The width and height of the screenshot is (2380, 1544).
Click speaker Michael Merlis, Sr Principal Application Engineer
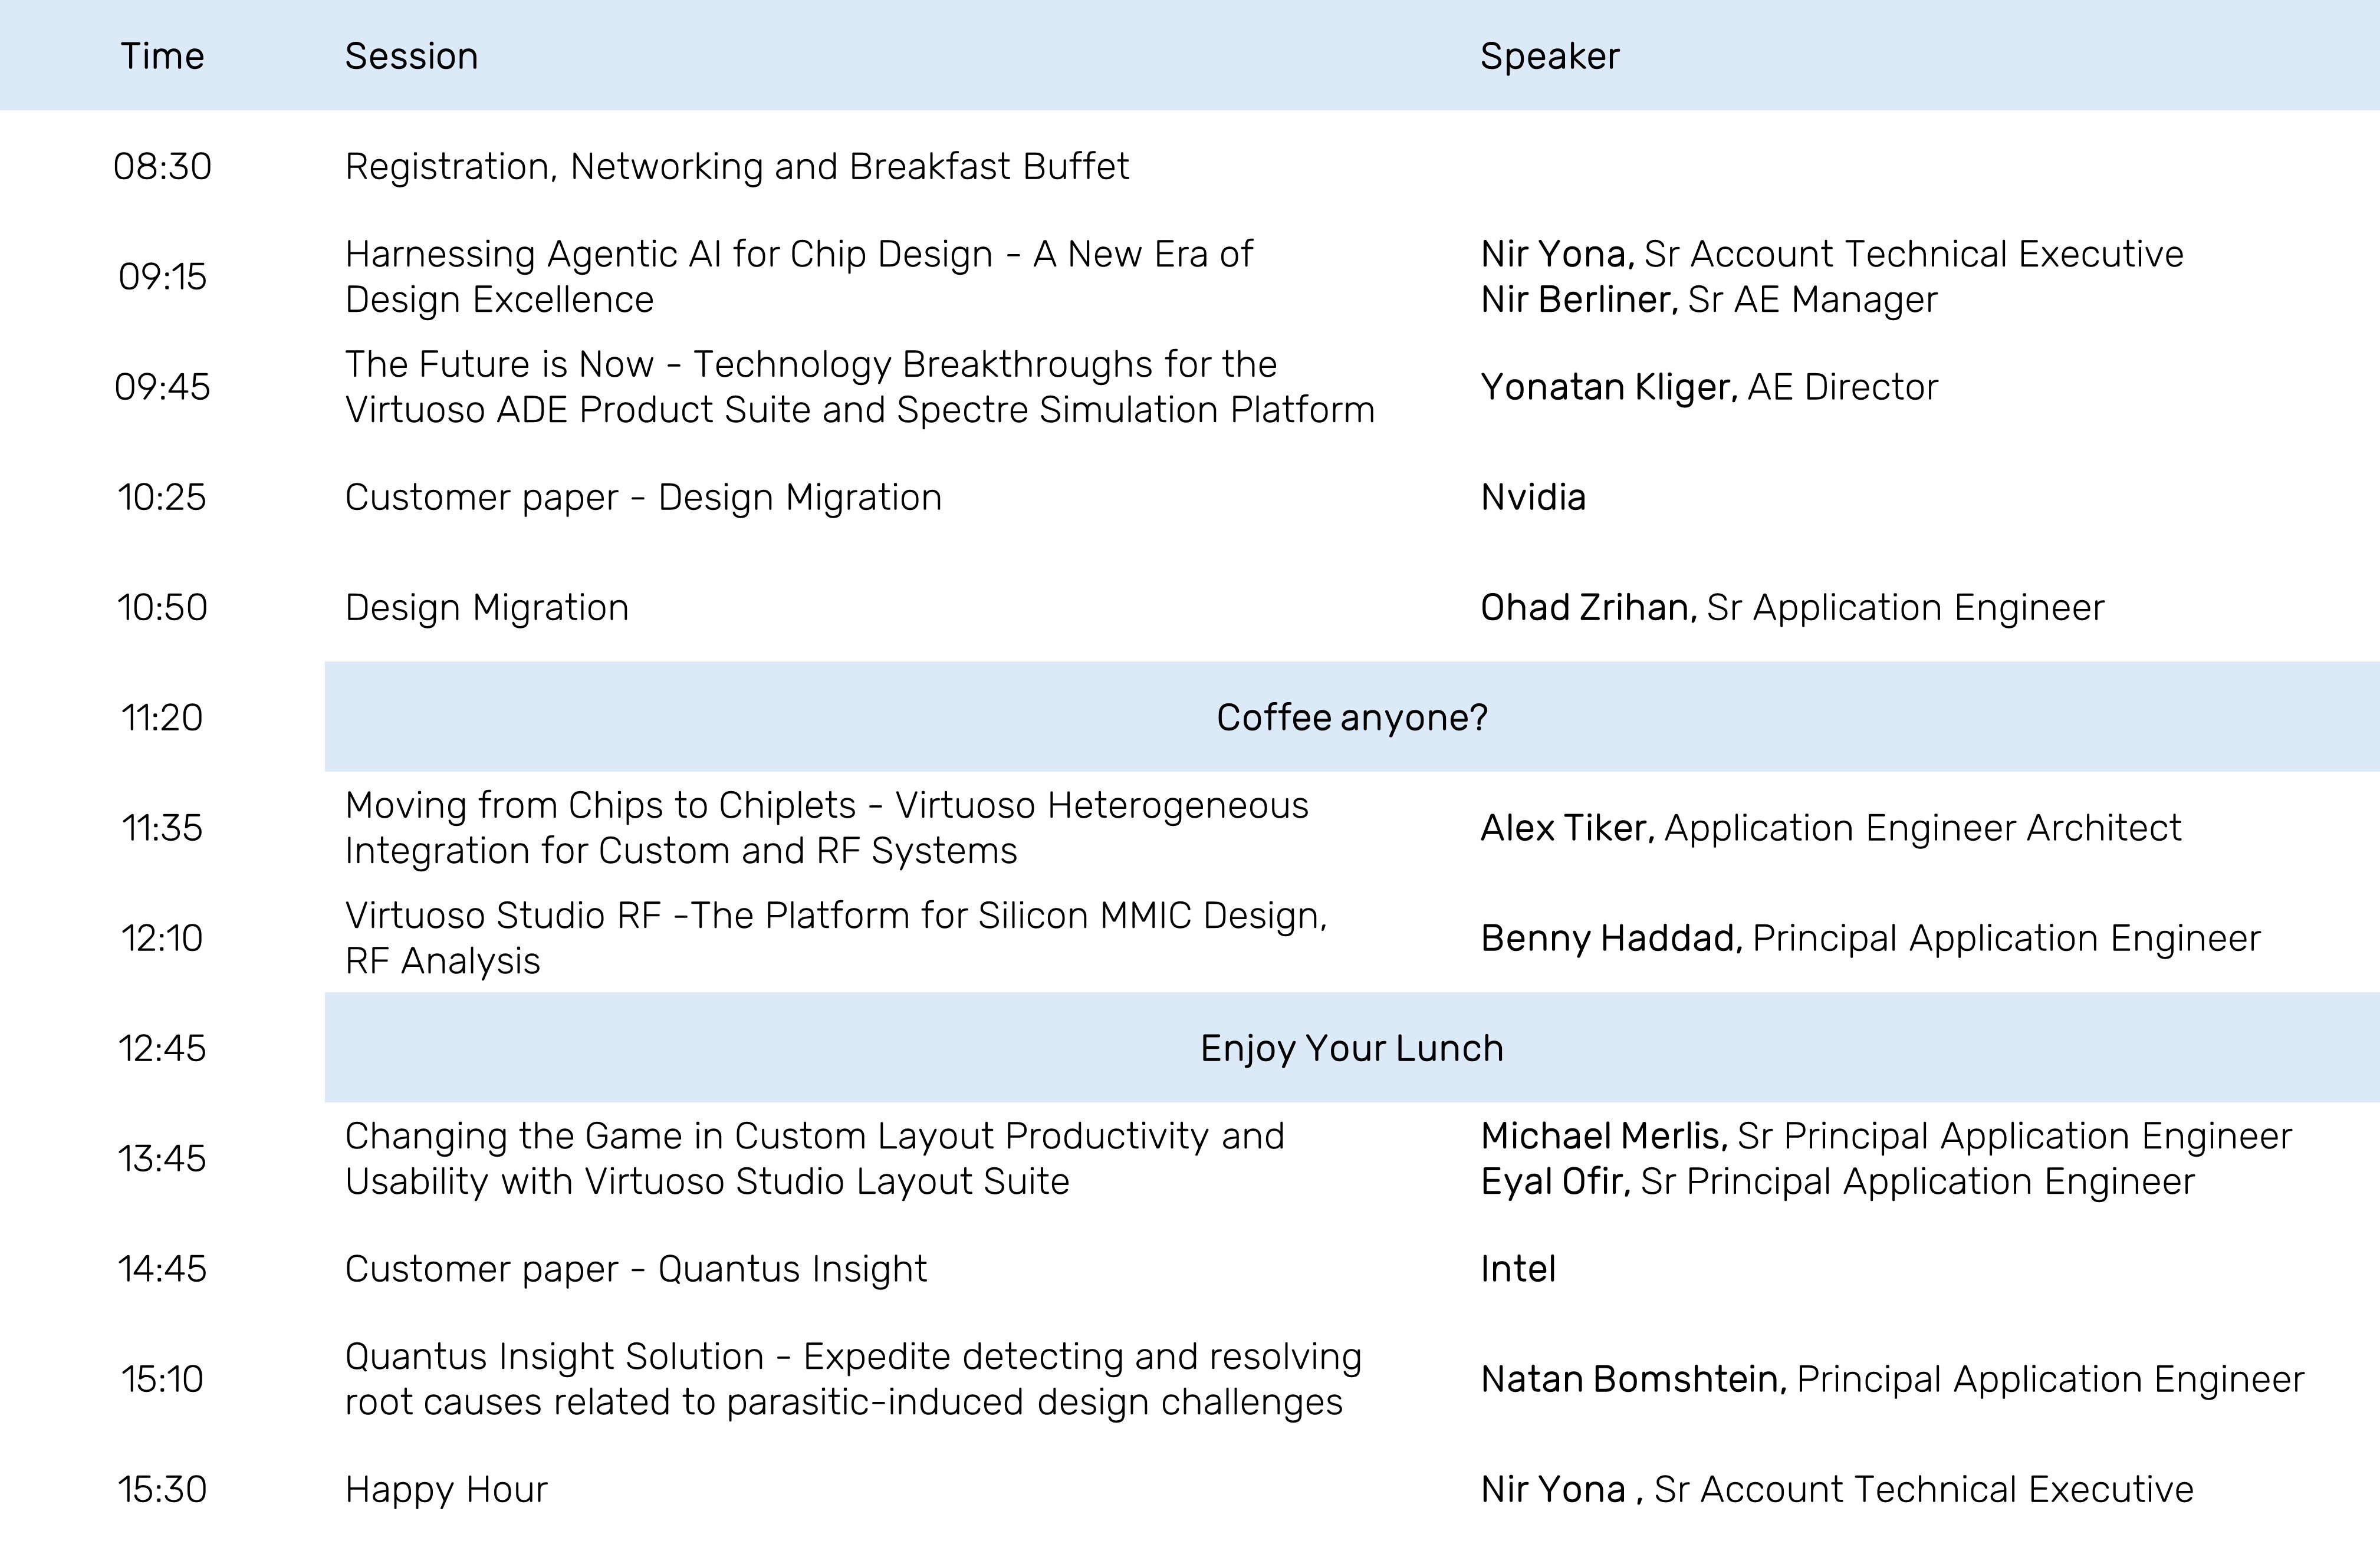point(1886,1137)
